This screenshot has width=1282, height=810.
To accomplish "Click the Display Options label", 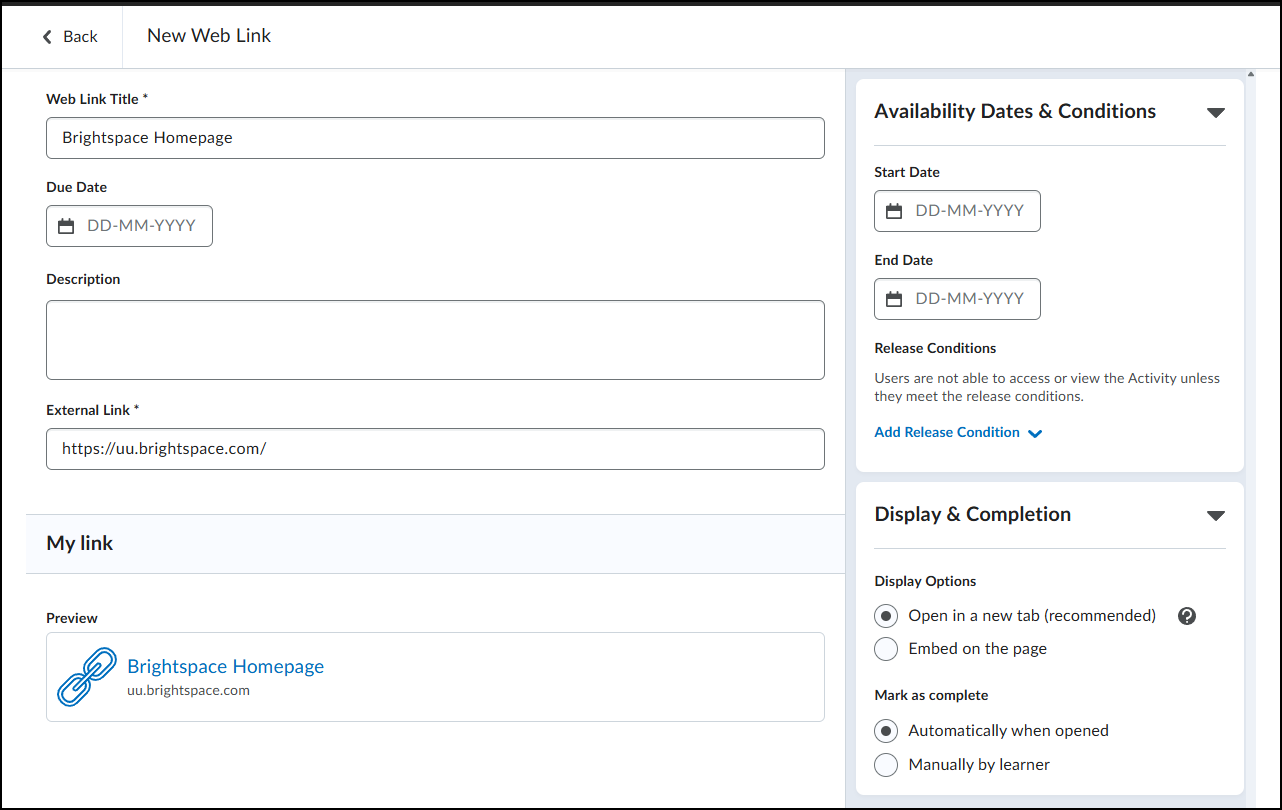I will pyautogui.click(x=925, y=582).
